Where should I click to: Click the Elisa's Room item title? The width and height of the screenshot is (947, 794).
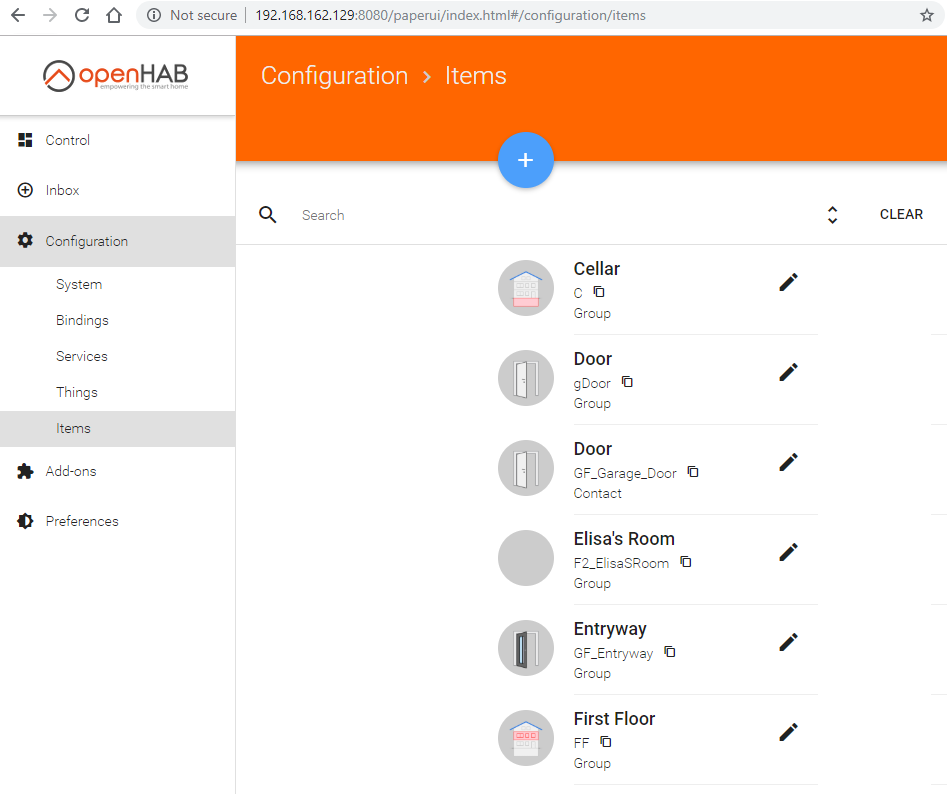[x=624, y=539]
